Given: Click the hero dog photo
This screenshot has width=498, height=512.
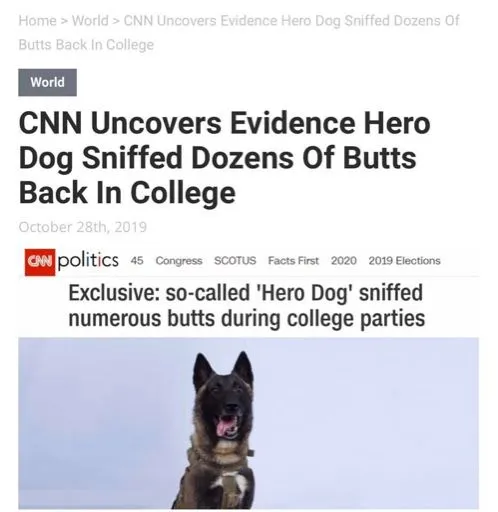Looking at the screenshot, I should (249, 423).
